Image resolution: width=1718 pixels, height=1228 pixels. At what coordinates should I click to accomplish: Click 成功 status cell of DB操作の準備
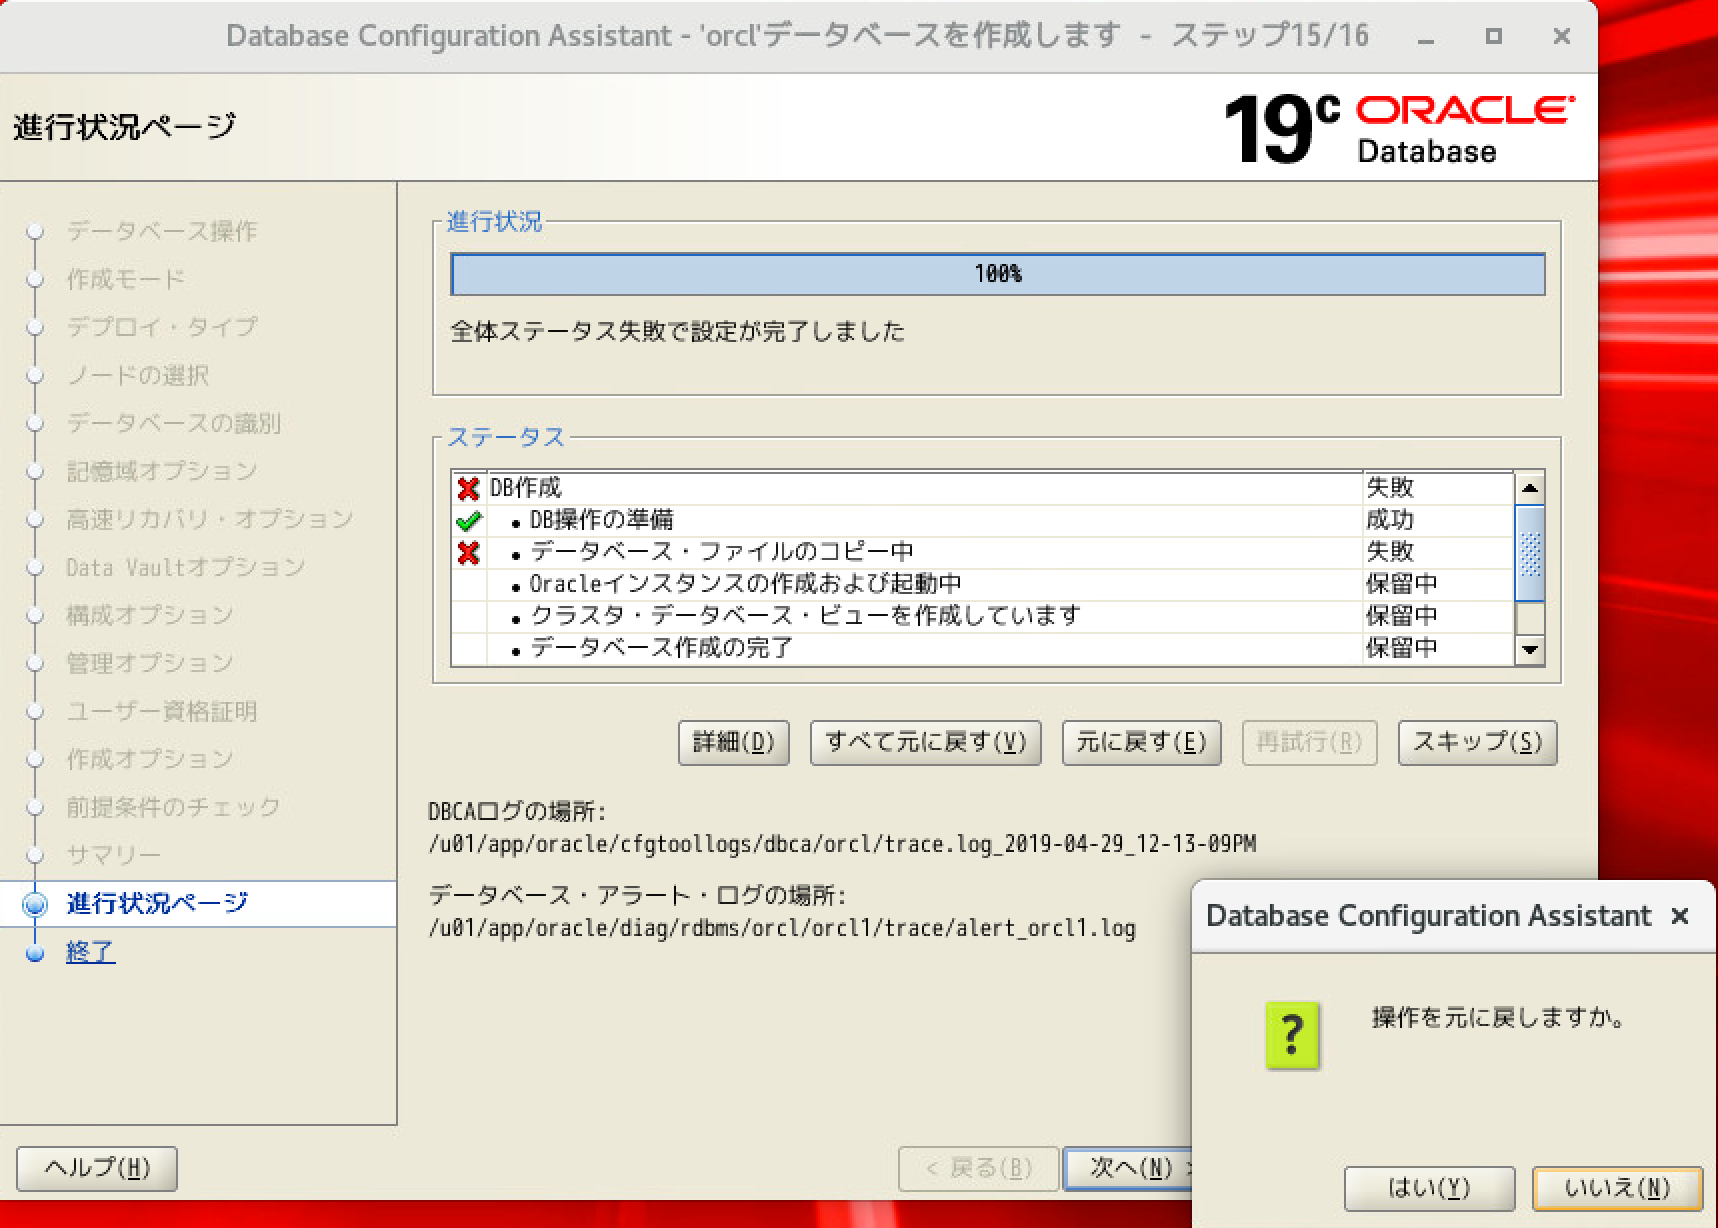pos(1390,520)
